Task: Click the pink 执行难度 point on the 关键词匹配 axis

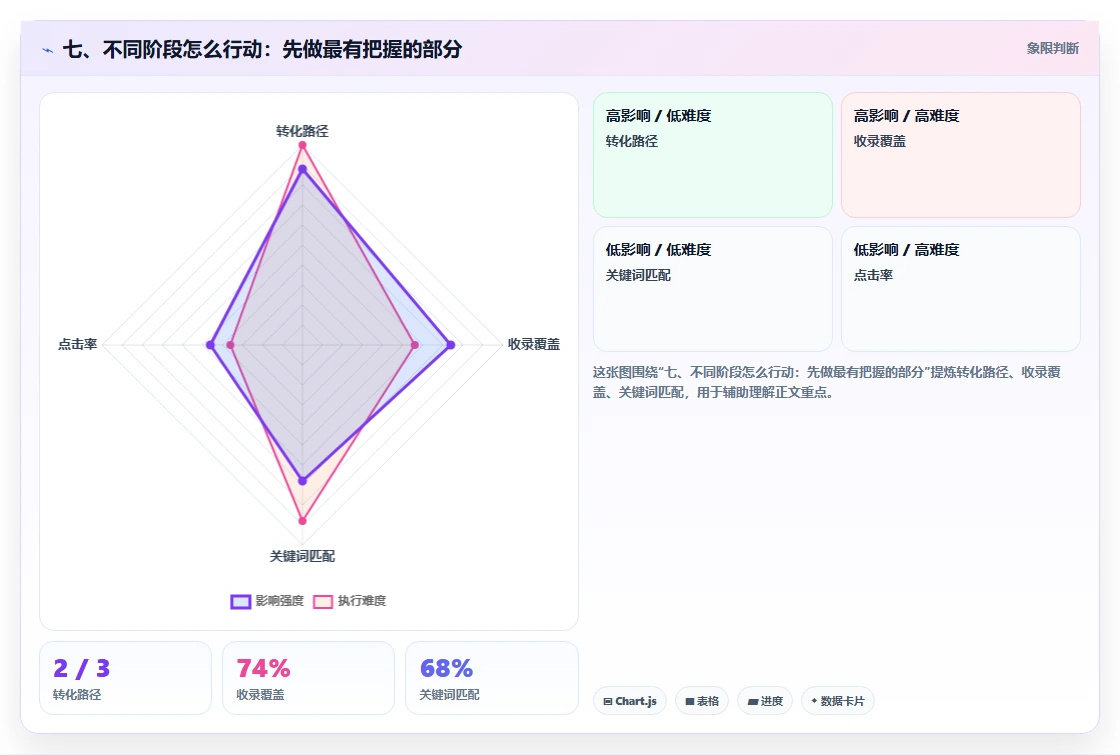Action: (302, 521)
